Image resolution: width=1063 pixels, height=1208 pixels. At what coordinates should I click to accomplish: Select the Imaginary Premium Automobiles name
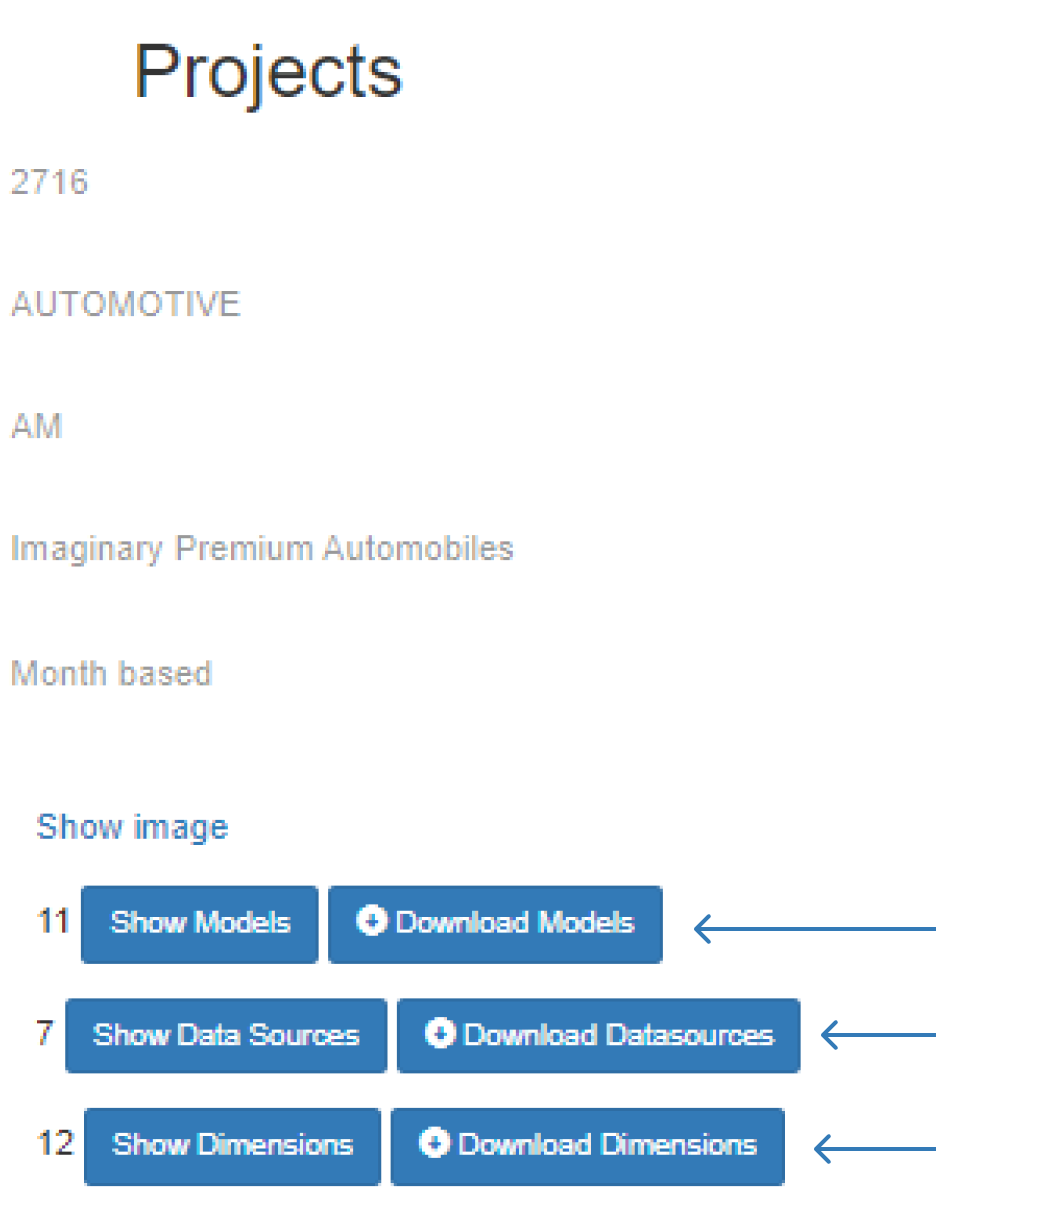(262, 549)
